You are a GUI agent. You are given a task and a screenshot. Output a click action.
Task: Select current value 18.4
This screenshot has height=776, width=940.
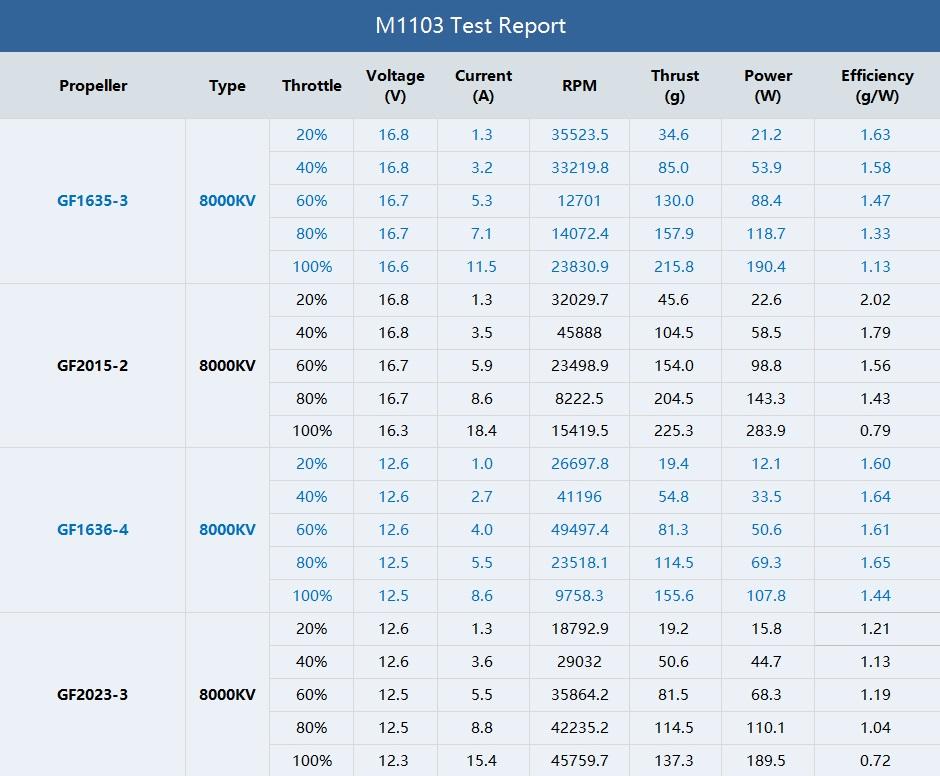tap(481, 431)
